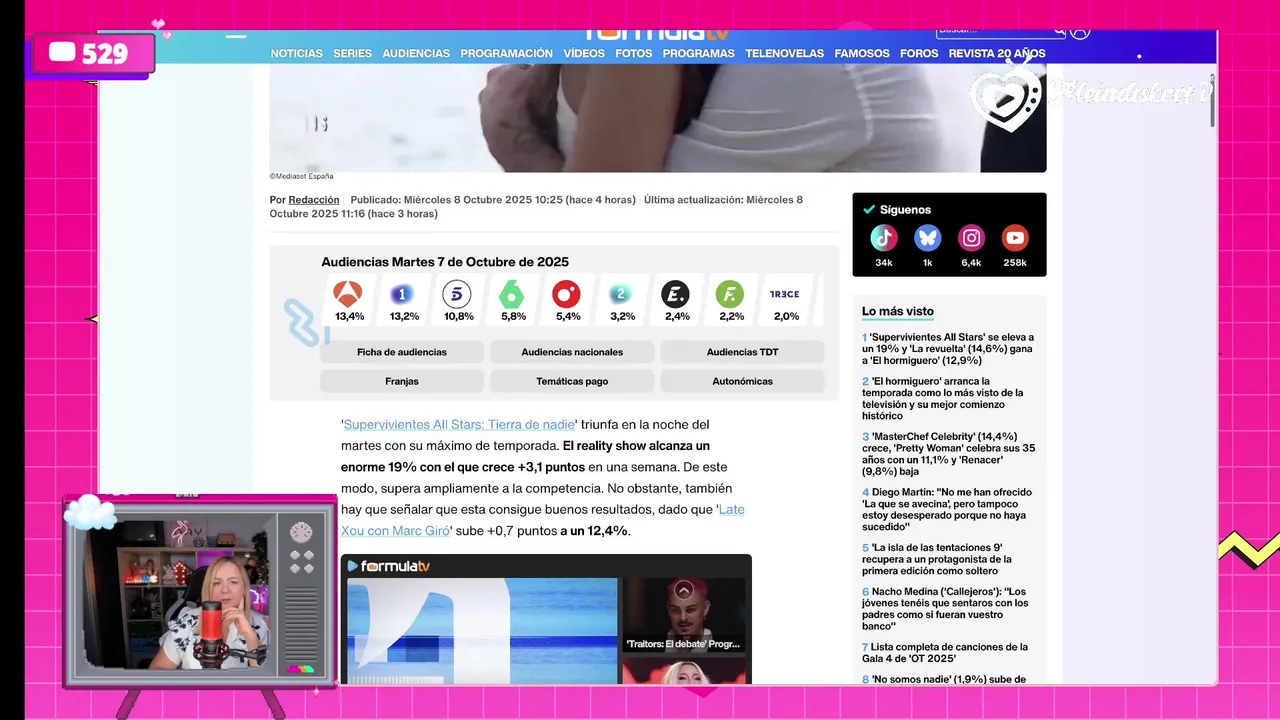This screenshot has width=1280, height=720.
Task: Open story 3 about 'MasterChef Celebrity'
Action: click(948, 454)
